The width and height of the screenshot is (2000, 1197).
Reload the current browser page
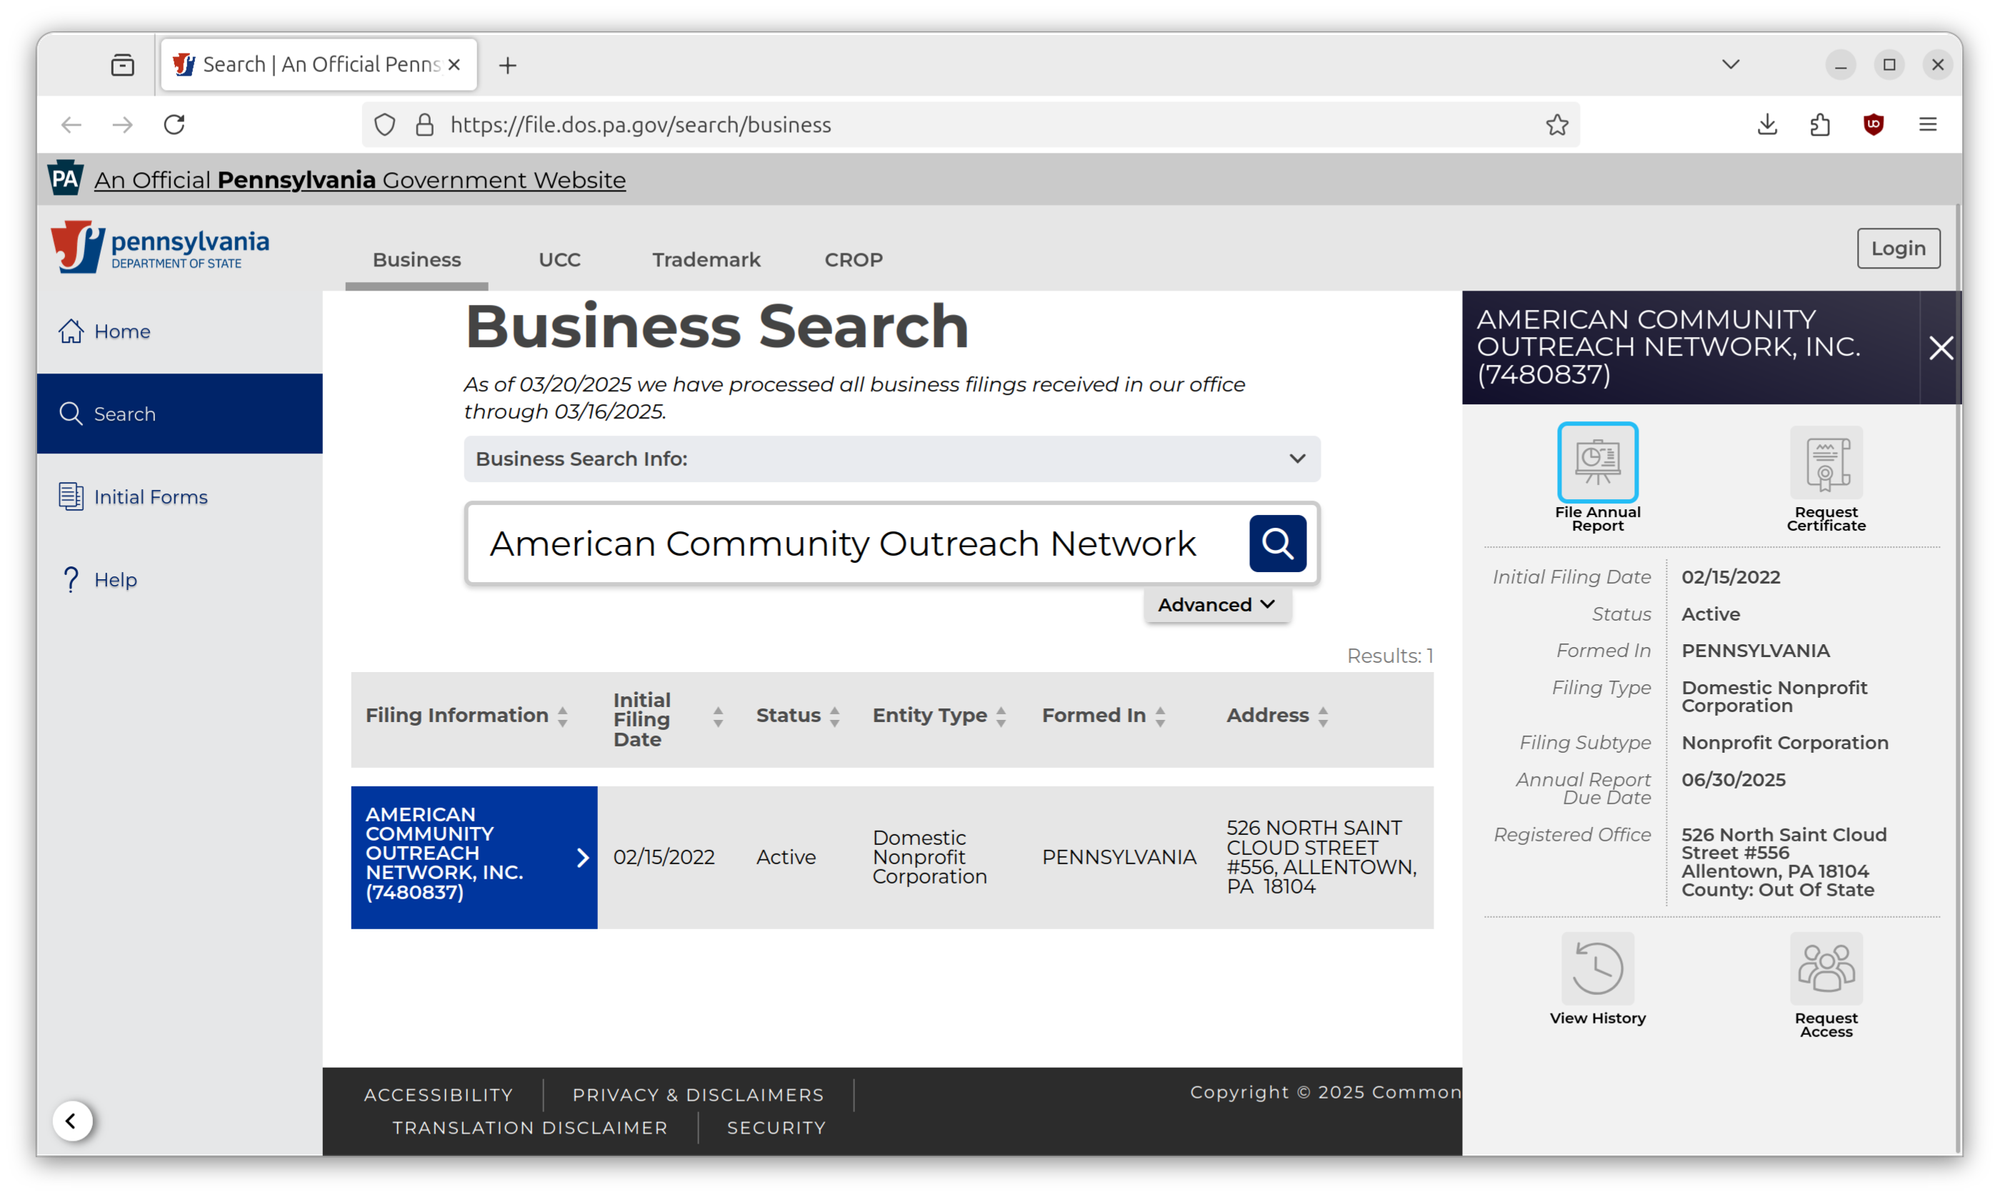point(175,125)
